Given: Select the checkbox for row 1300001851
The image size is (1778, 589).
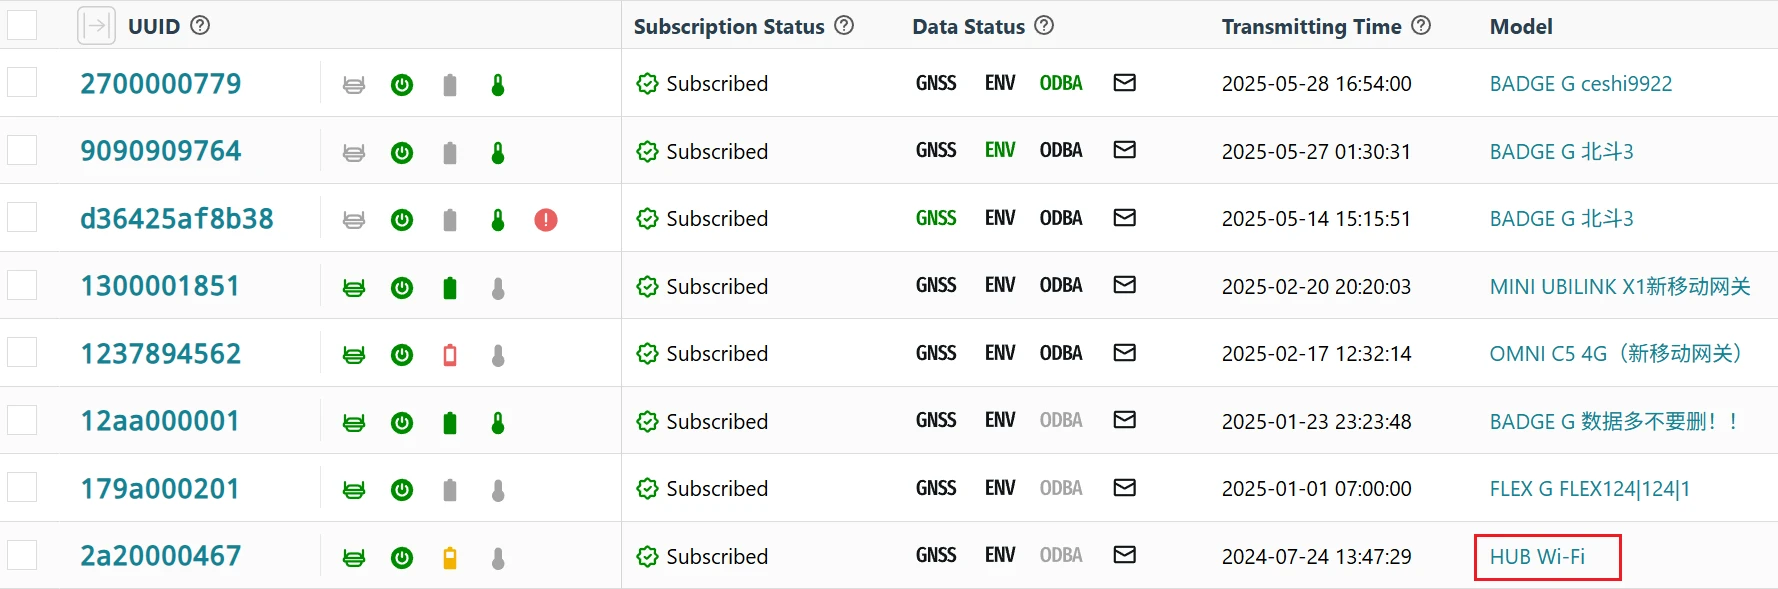Looking at the screenshot, I should click(x=22, y=285).
